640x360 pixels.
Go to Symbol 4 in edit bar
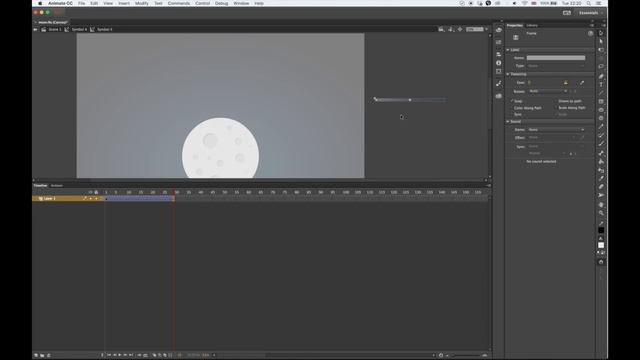(79, 29)
